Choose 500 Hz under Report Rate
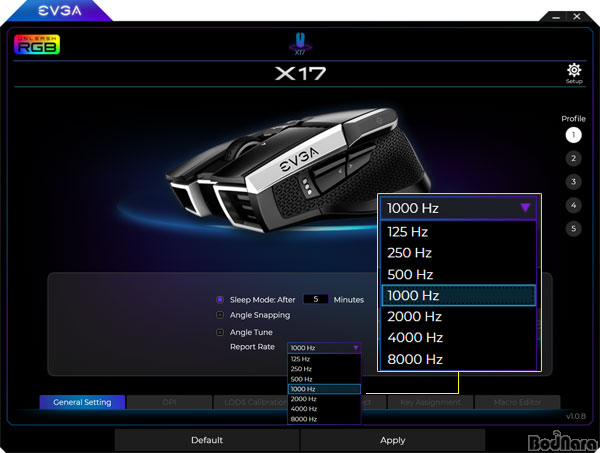 click(x=324, y=379)
